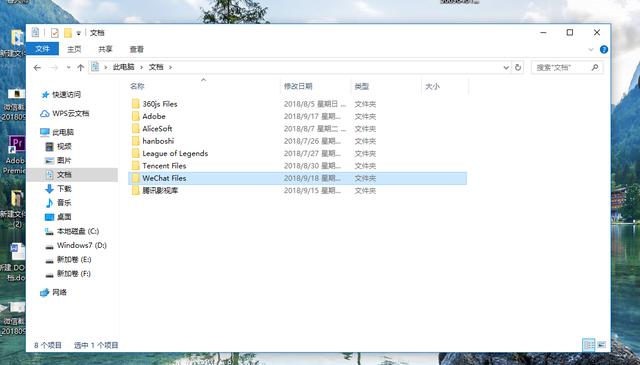
Task: Open the recent locations dropdown arrow
Action: pyautogui.click(x=68, y=68)
